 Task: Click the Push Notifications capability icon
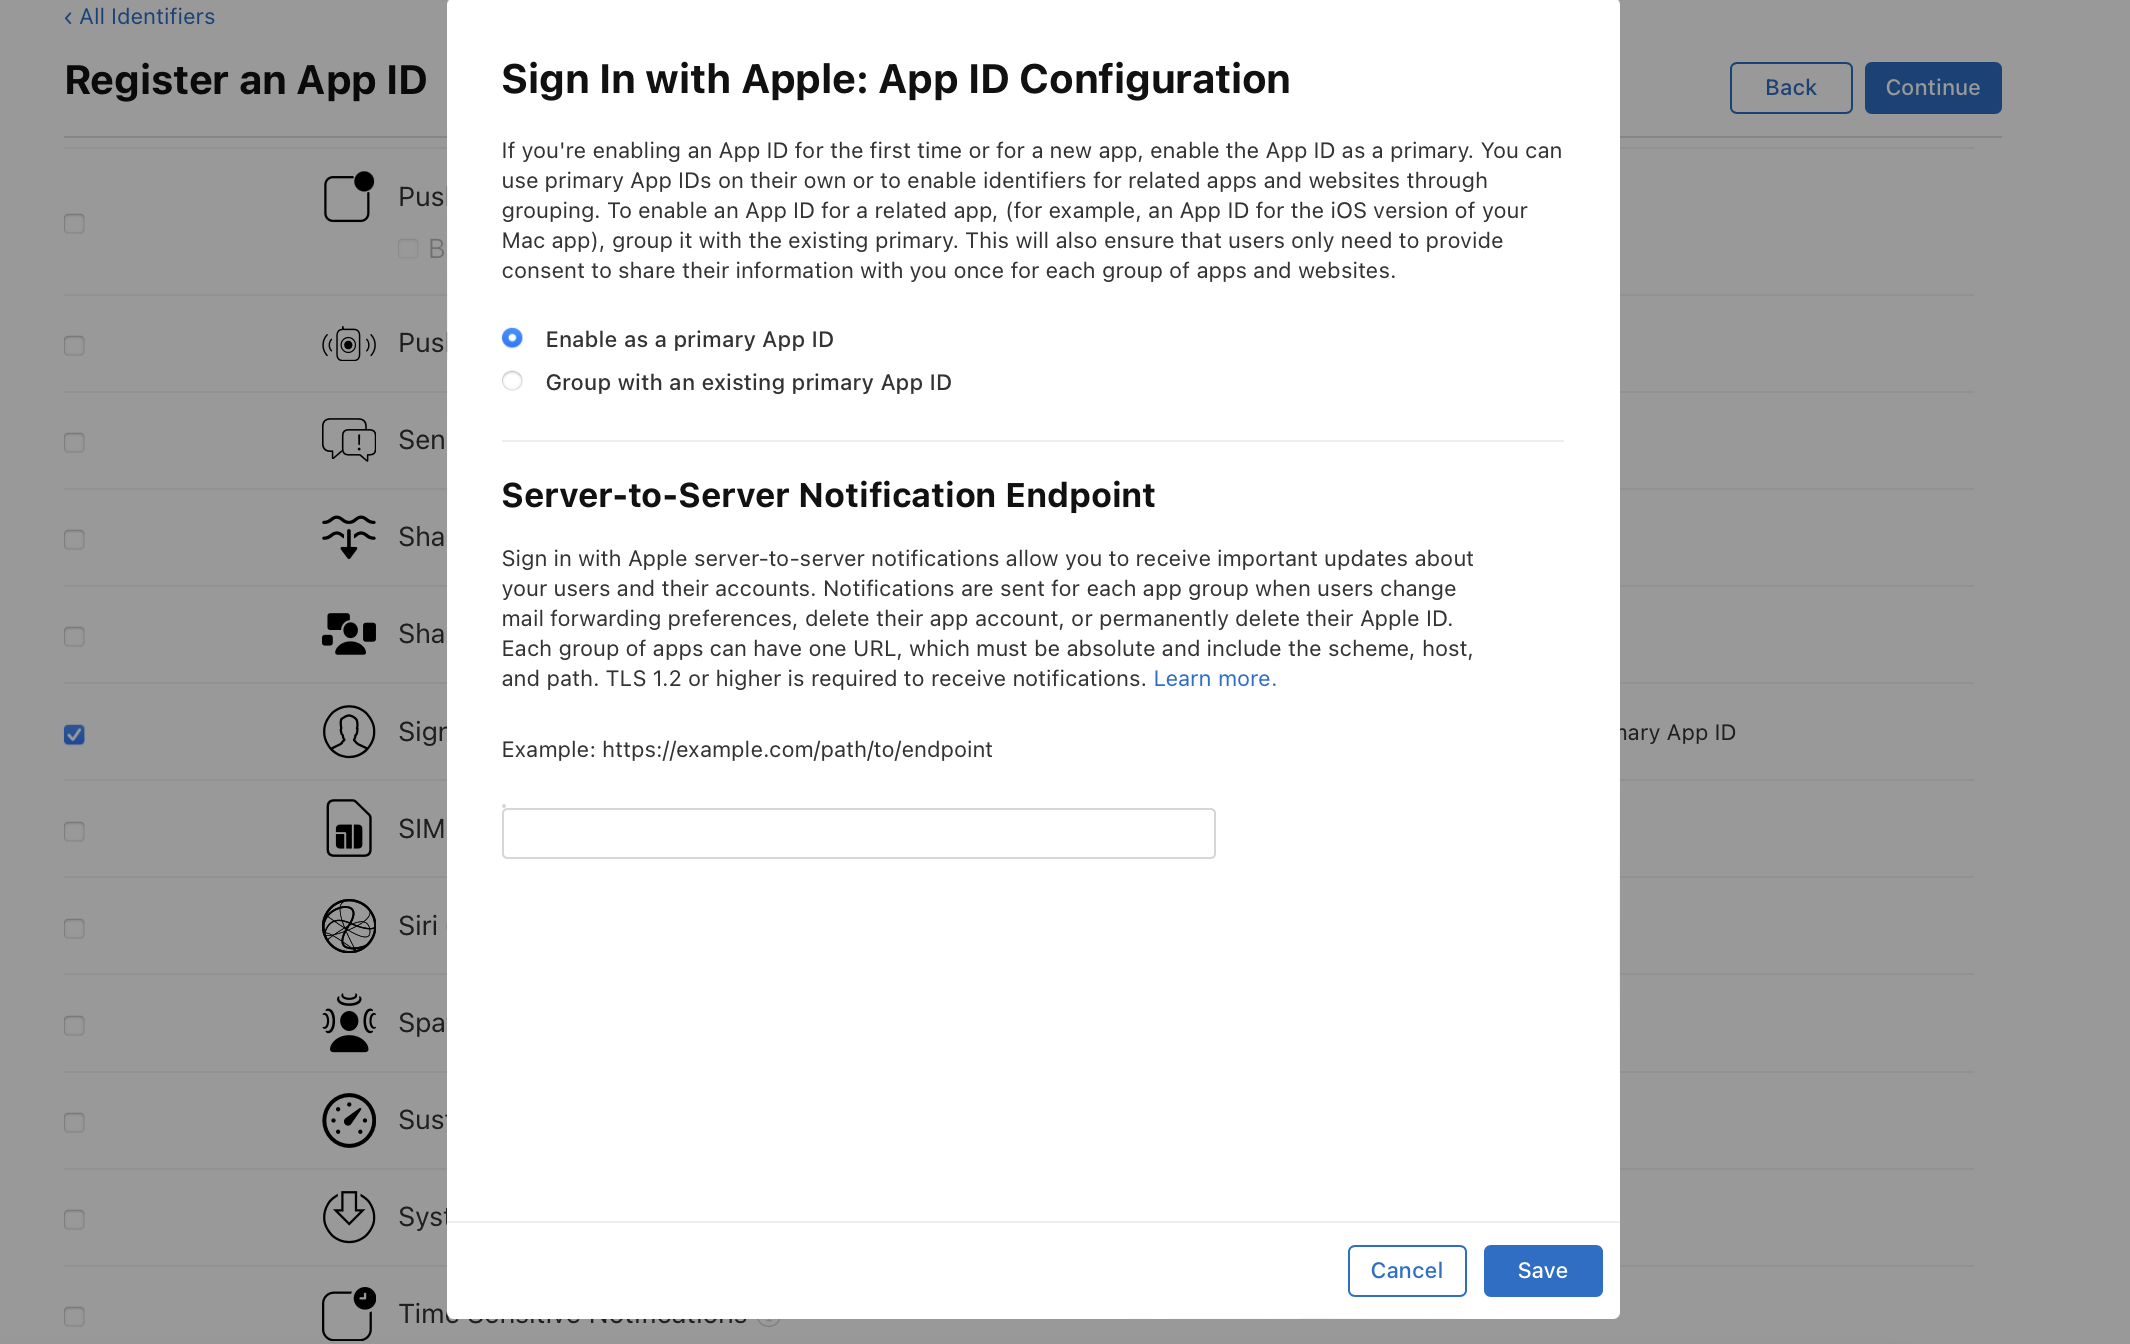point(348,197)
